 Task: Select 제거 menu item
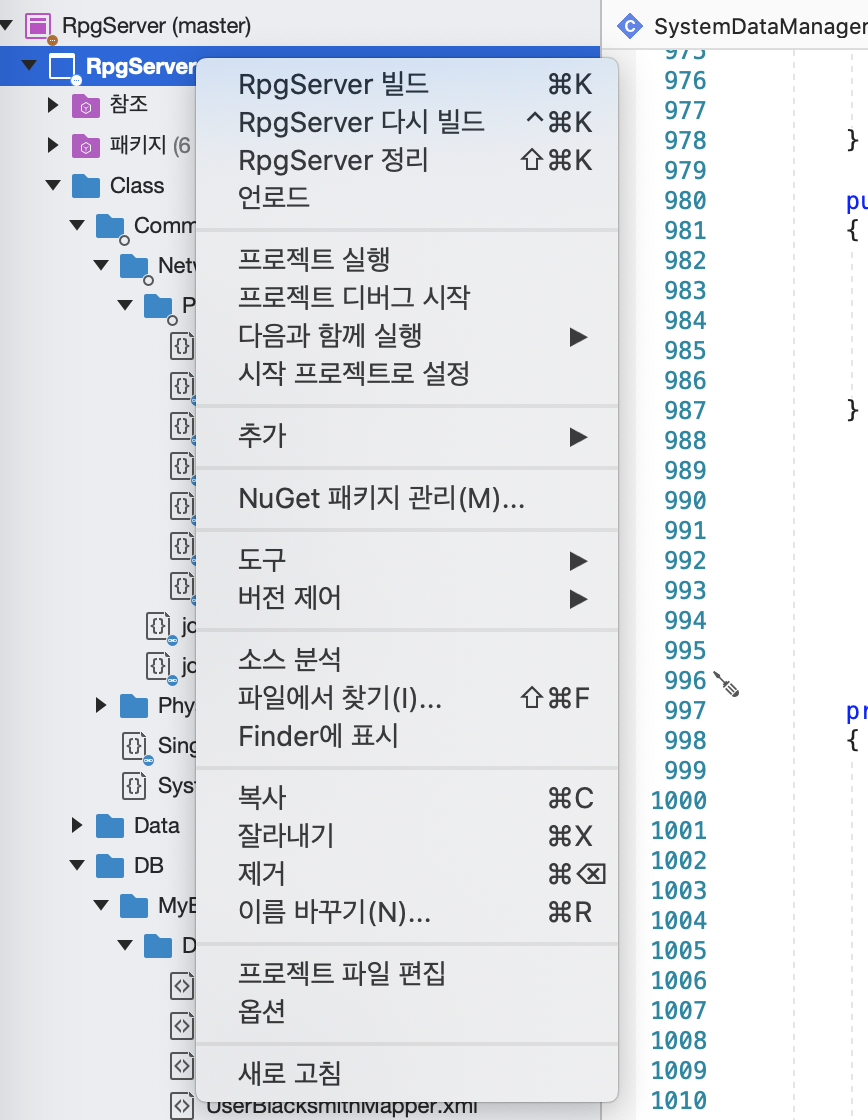tap(406, 874)
